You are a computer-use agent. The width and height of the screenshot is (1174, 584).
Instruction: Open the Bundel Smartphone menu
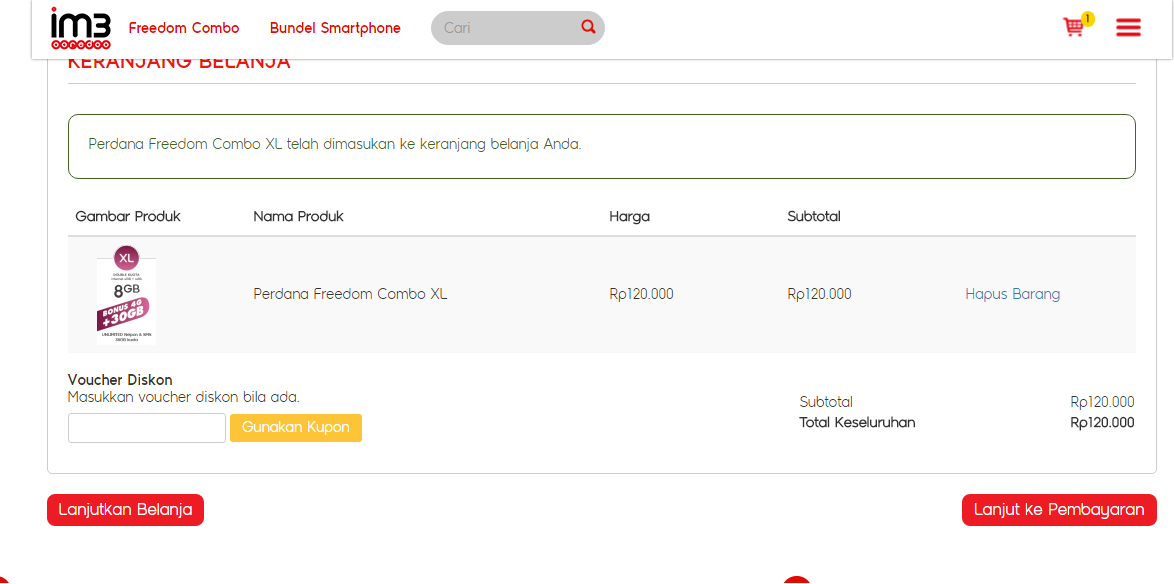(335, 28)
